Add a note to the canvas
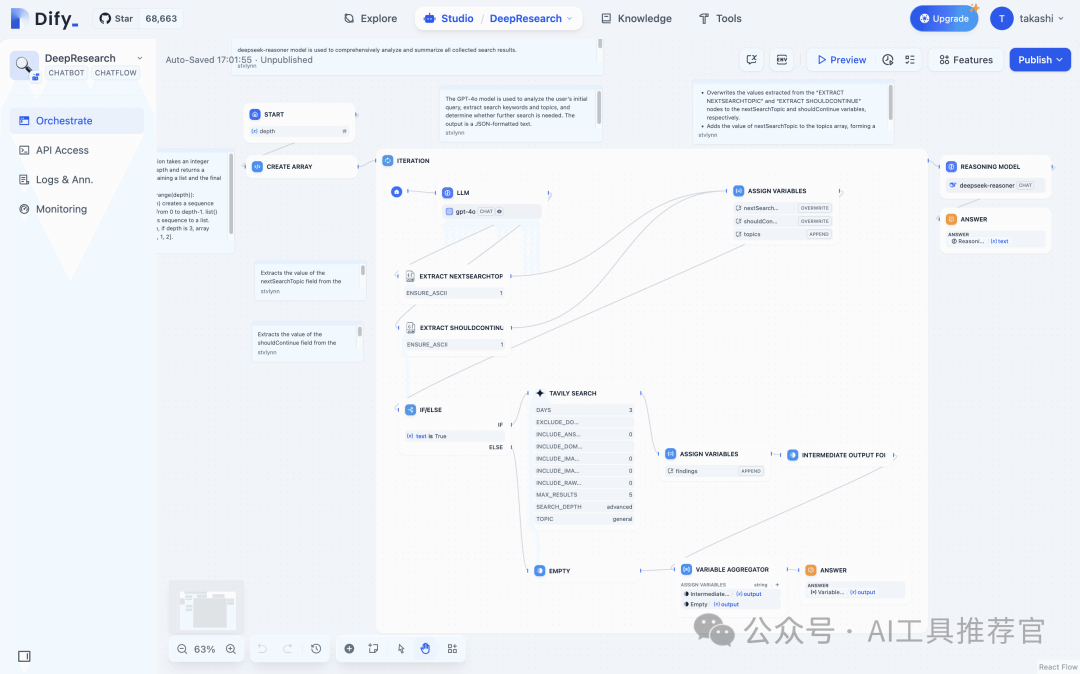This screenshot has width=1080, height=674. click(373, 649)
